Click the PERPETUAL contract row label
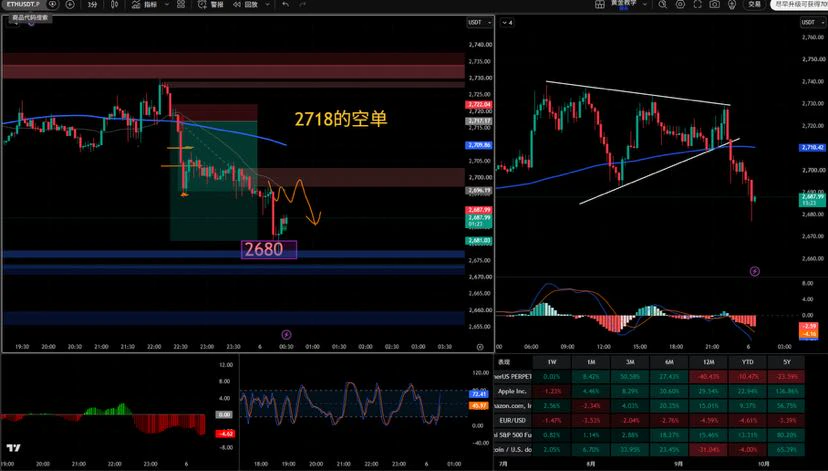Image resolution: width=828 pixels, height=471 pixels. tap(513, 376)
